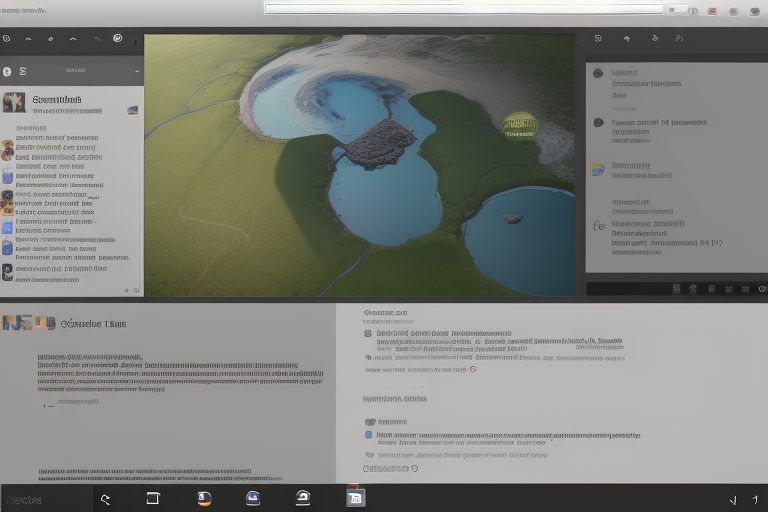Collapse the left panel using the header dash
Image resolution: width=768 pixels, height=512 pixels.
click(137, 72)
